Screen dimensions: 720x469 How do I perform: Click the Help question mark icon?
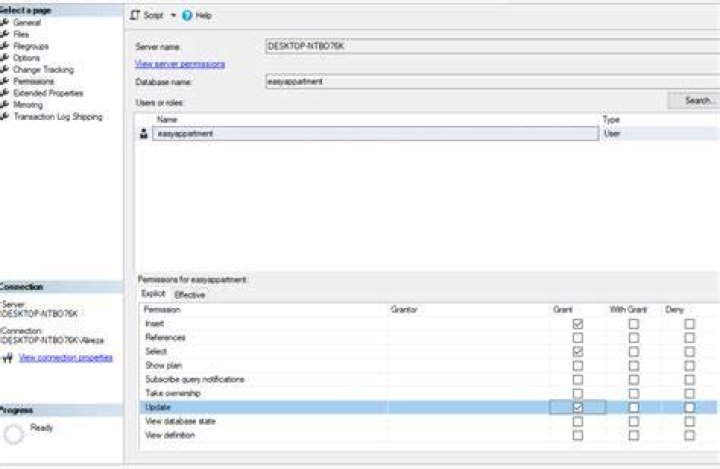tap(187, 16)
